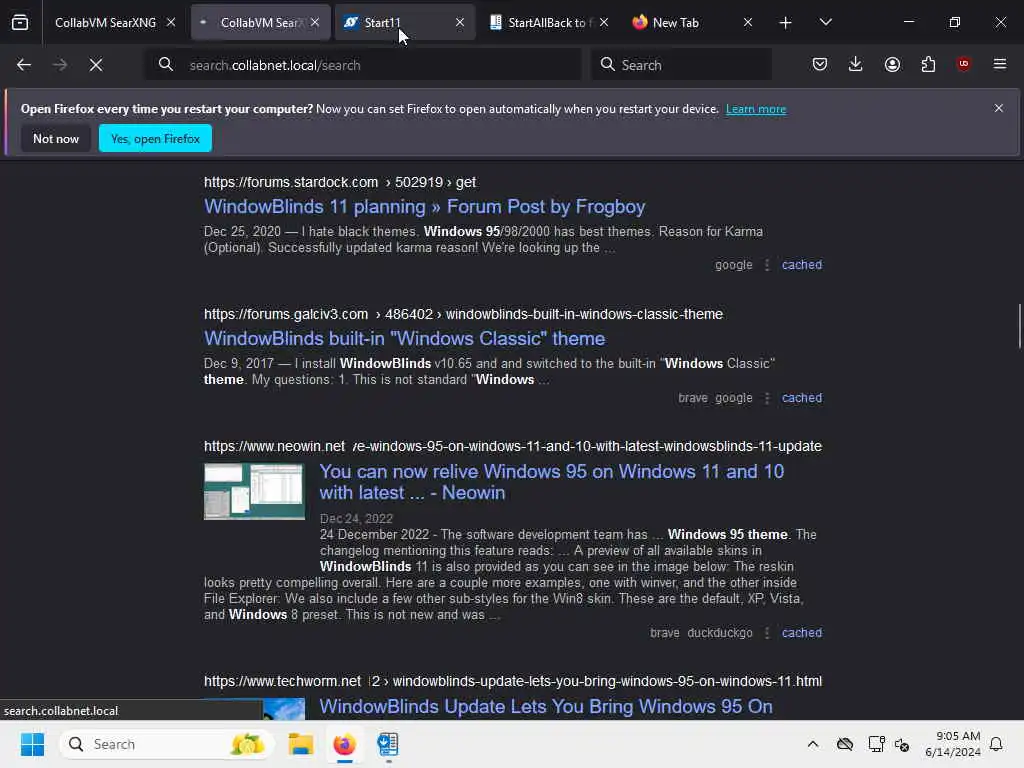Show hidden system tray icons
Image resolution: width=1024 pixels, height=768 pixels.
(x=812, y=744)
